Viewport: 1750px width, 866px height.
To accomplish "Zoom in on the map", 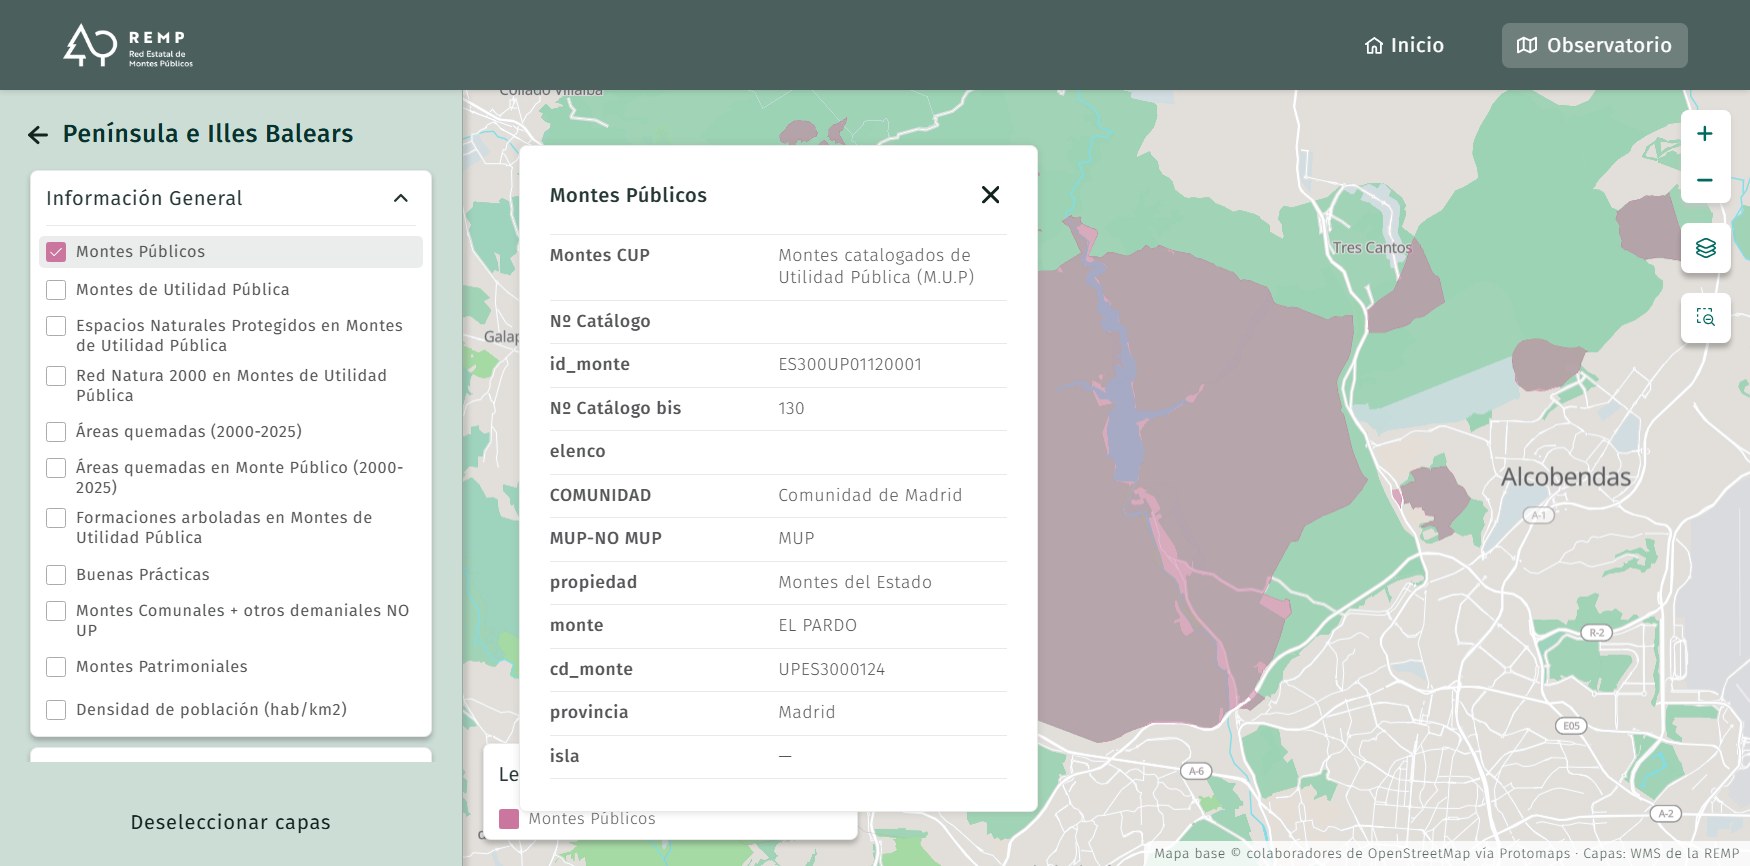I will pos(1705,134).
